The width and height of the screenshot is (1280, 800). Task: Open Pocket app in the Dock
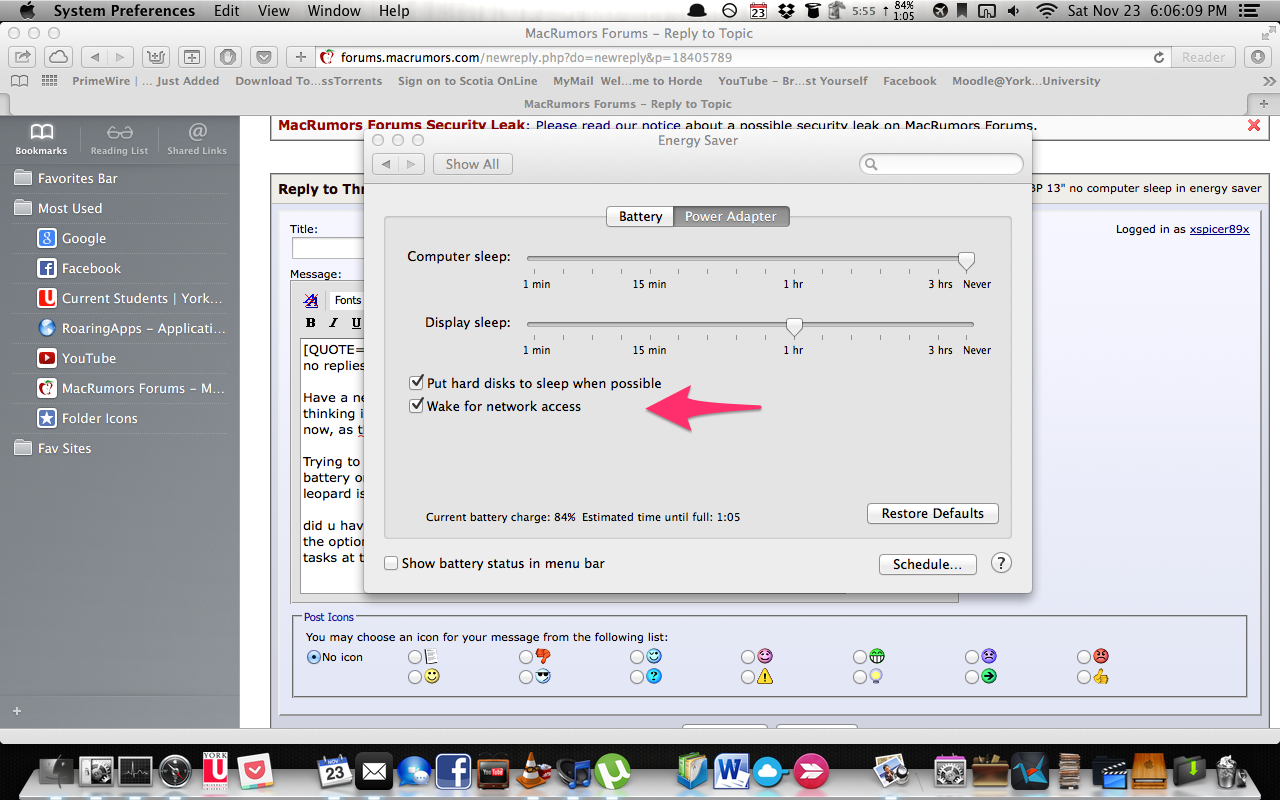(x=256, y=772)
